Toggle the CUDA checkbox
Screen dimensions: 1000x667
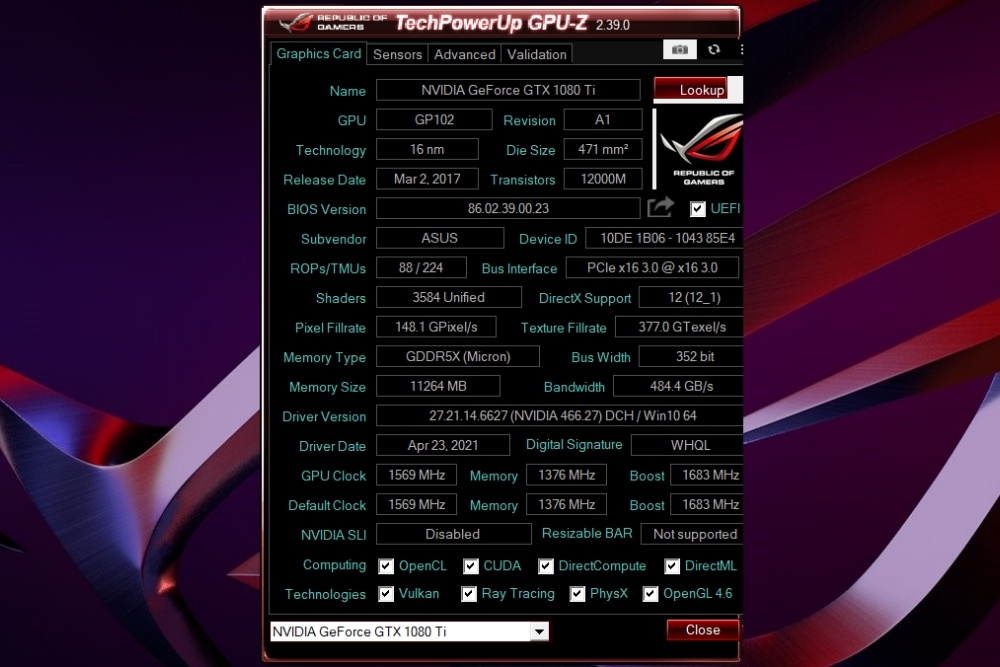(x=471, y=566)
